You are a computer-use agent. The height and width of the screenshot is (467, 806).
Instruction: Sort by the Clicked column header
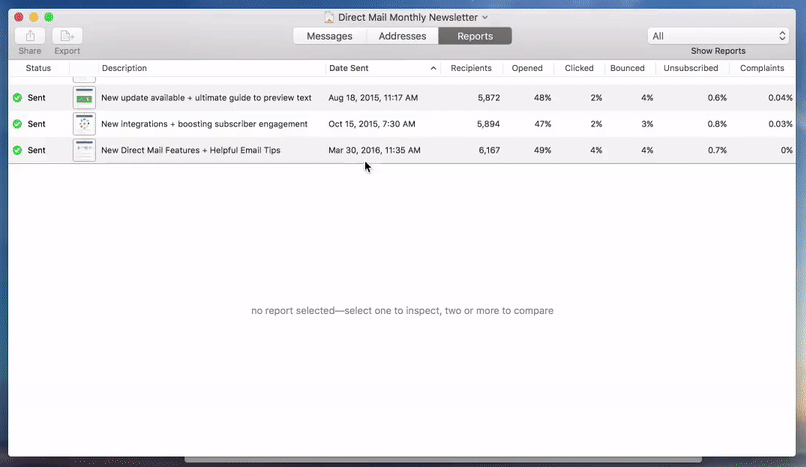[x=579, y=68]
